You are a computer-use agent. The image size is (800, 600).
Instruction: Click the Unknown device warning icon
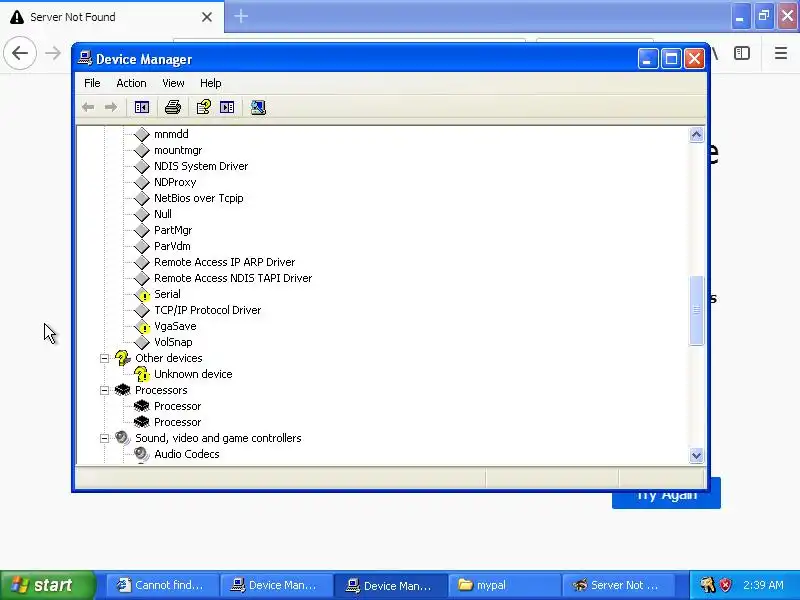click(x=141, y=374)
